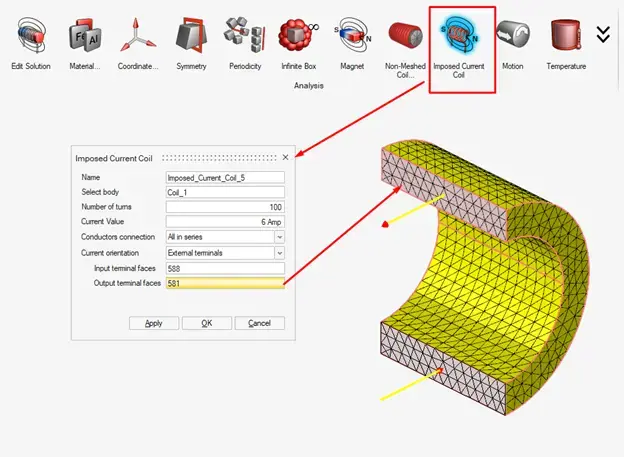Image resolution: width=624 pixels, height=457 pixels.
Task: Expand the Current orientation dropdown
Action: tap(279, 253)
